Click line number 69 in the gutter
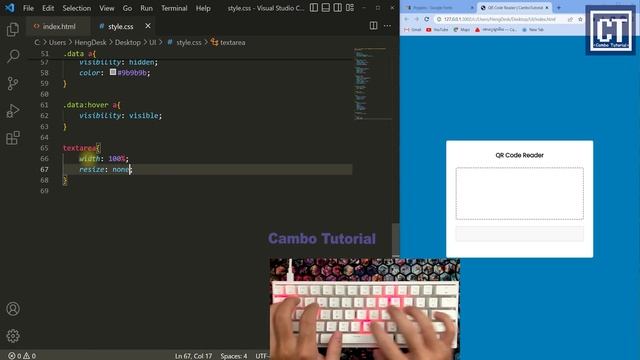This screenshot has width=640, height=360. (44, 191)
